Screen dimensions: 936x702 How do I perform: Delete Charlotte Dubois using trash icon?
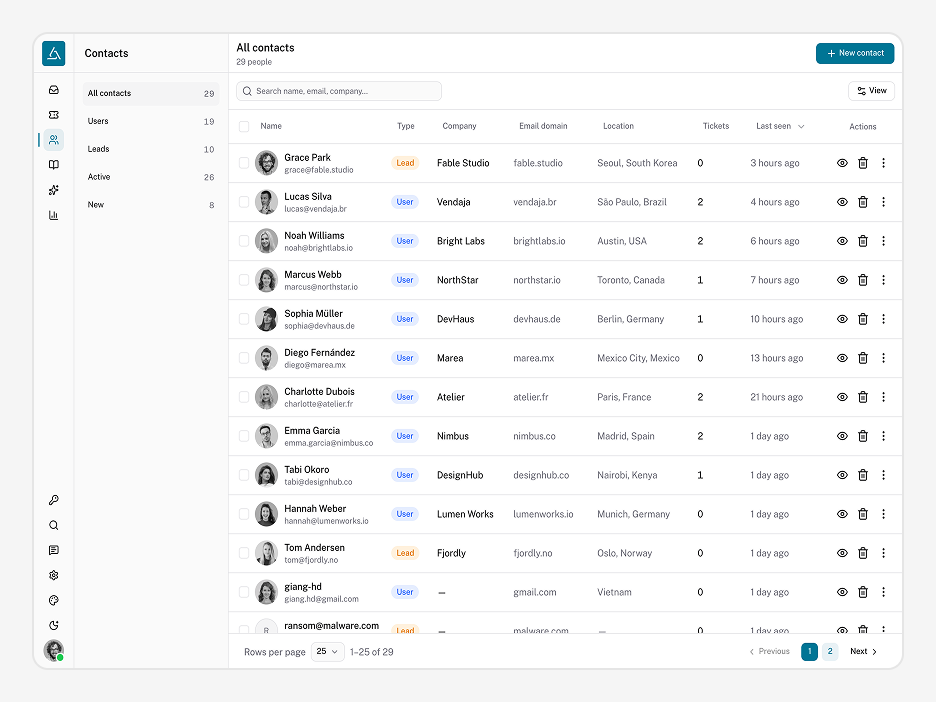click(863, 397)
